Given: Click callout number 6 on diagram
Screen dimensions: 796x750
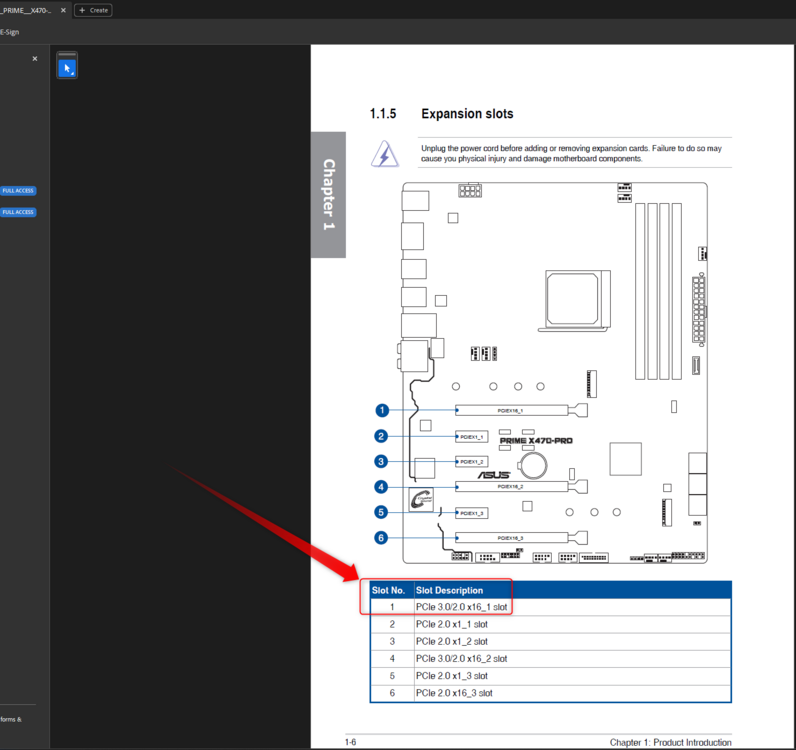Looking at the screenshot, I should click(x=381, y=538).
